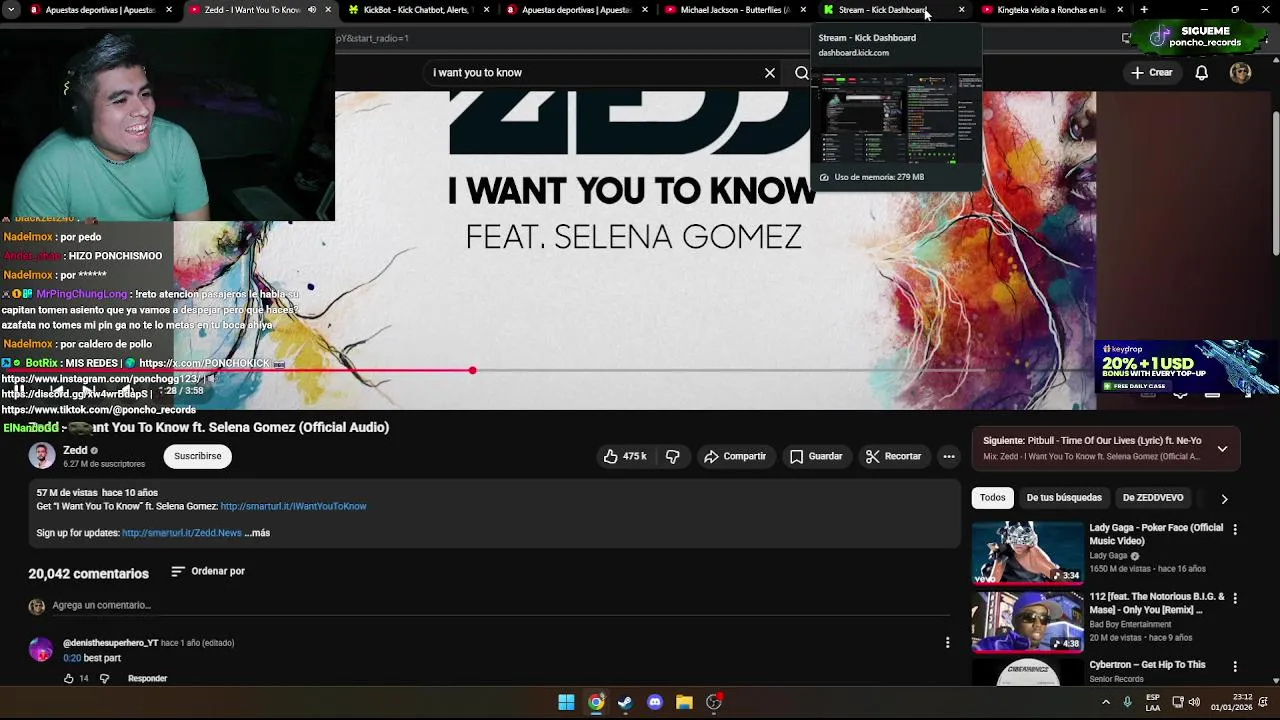1280x720 pixels.
Task: Open the options menu for the Cybertron video
Action: pyautogui.click(x=1235, y=667)
